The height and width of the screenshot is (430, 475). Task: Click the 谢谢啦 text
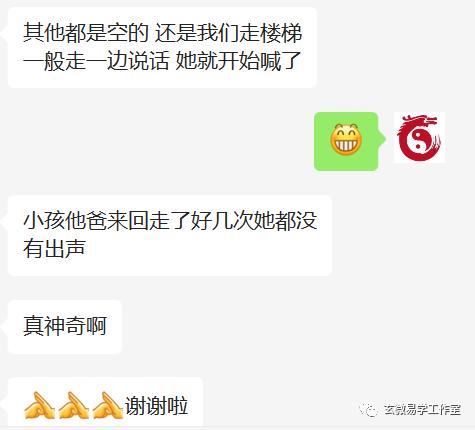(156, 406)
